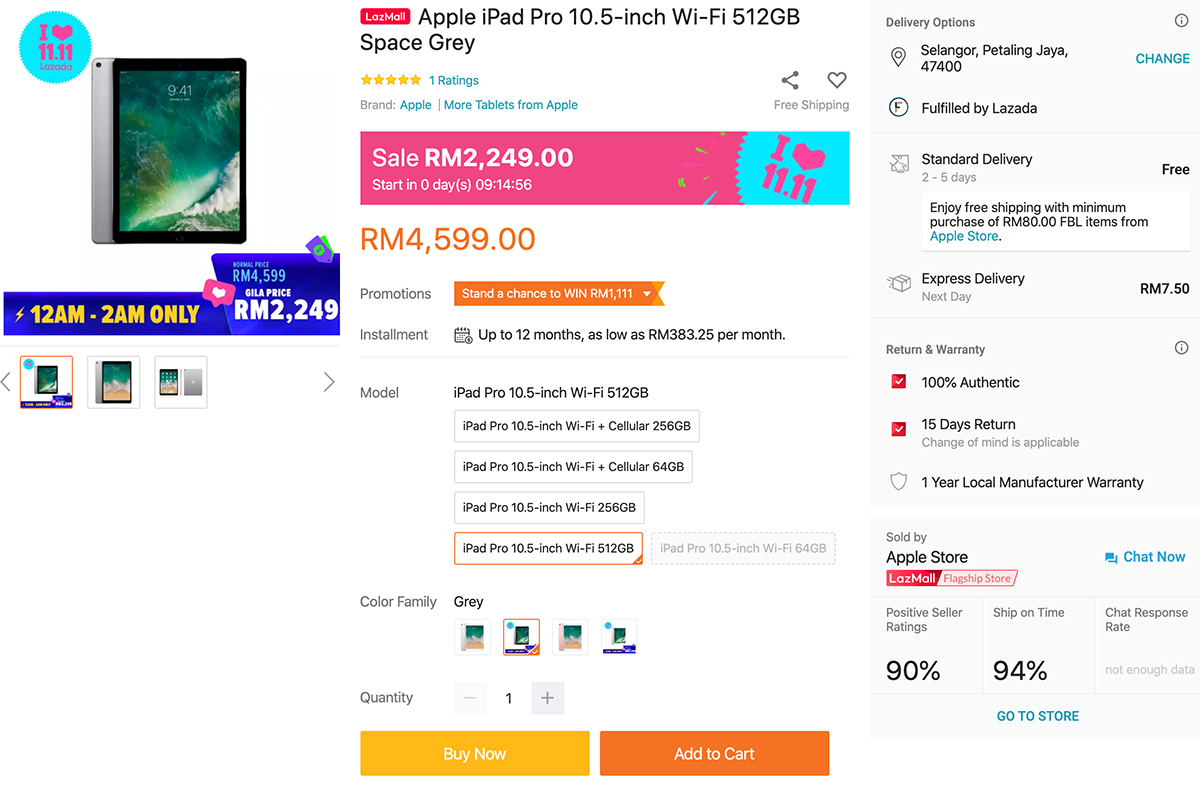Image resolution: width=1200 pixels, height=788 pixels.
Task: Click CHANGE delivery location link
Action: [x=1162, y=59]
